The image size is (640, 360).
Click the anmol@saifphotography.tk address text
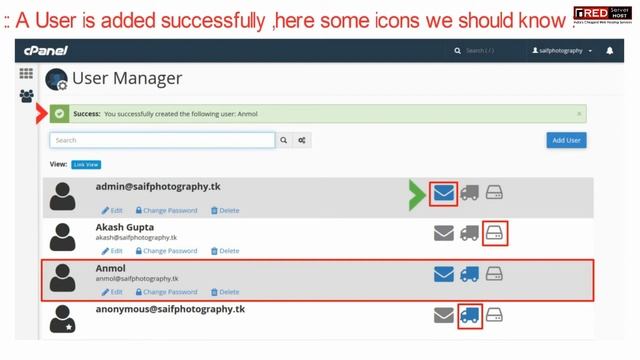tap(137, 279)
